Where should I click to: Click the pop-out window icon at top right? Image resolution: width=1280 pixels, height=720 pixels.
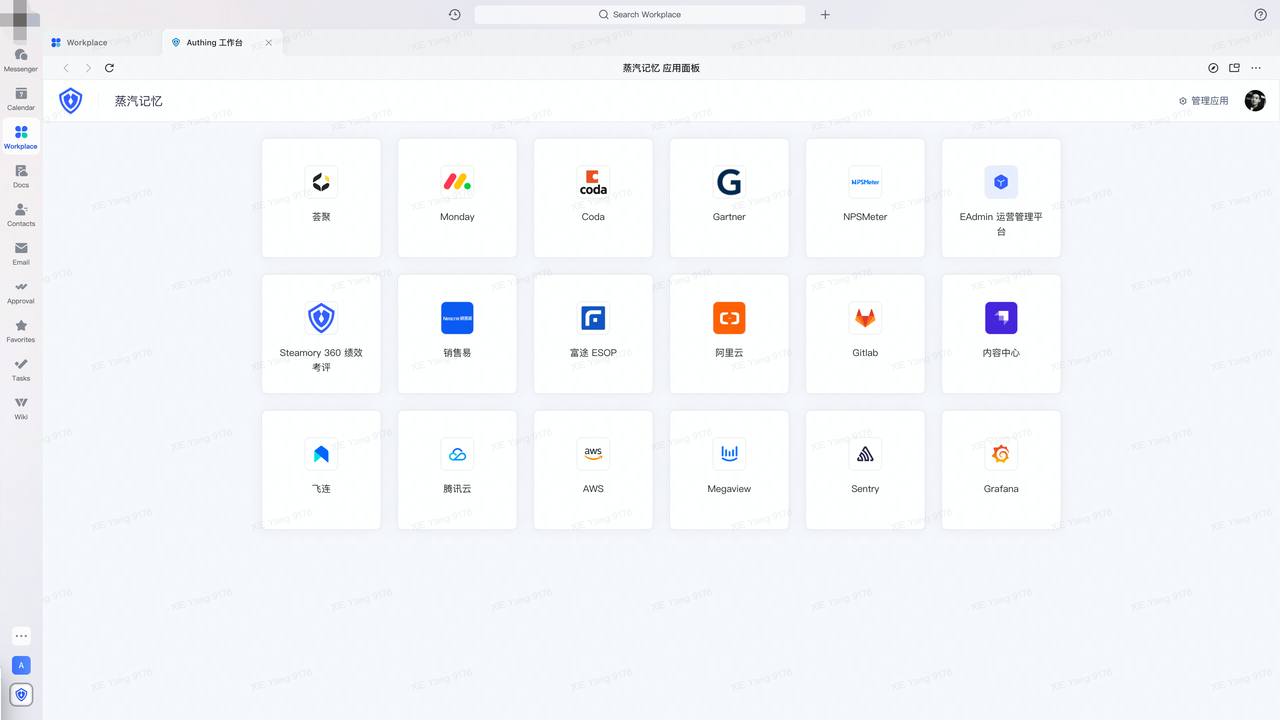(1234, 68)
